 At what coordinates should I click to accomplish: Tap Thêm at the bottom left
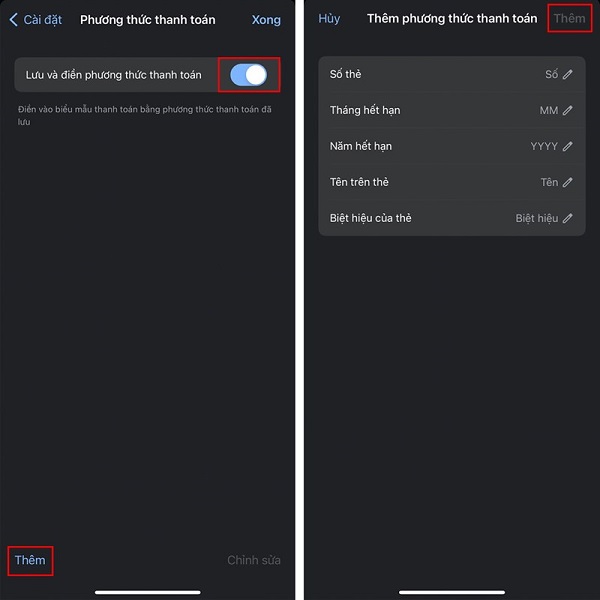click(30, 560)
